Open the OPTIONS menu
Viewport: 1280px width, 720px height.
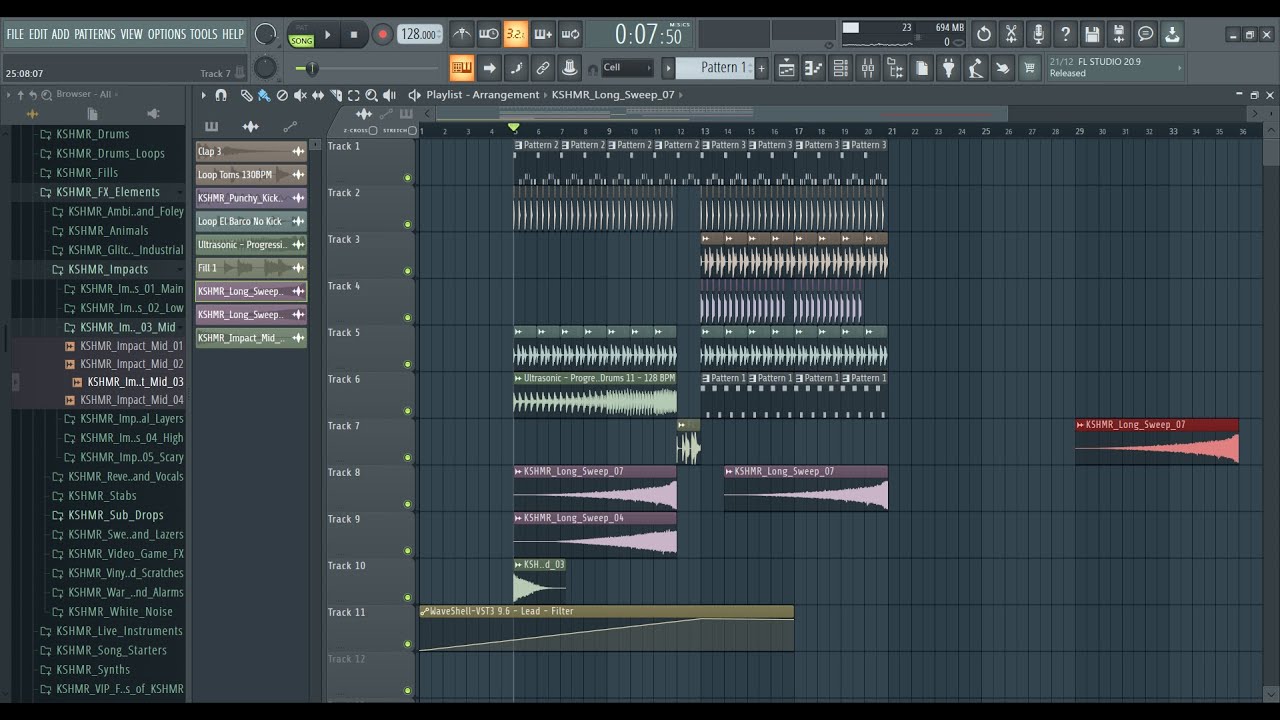click(167, 34)
